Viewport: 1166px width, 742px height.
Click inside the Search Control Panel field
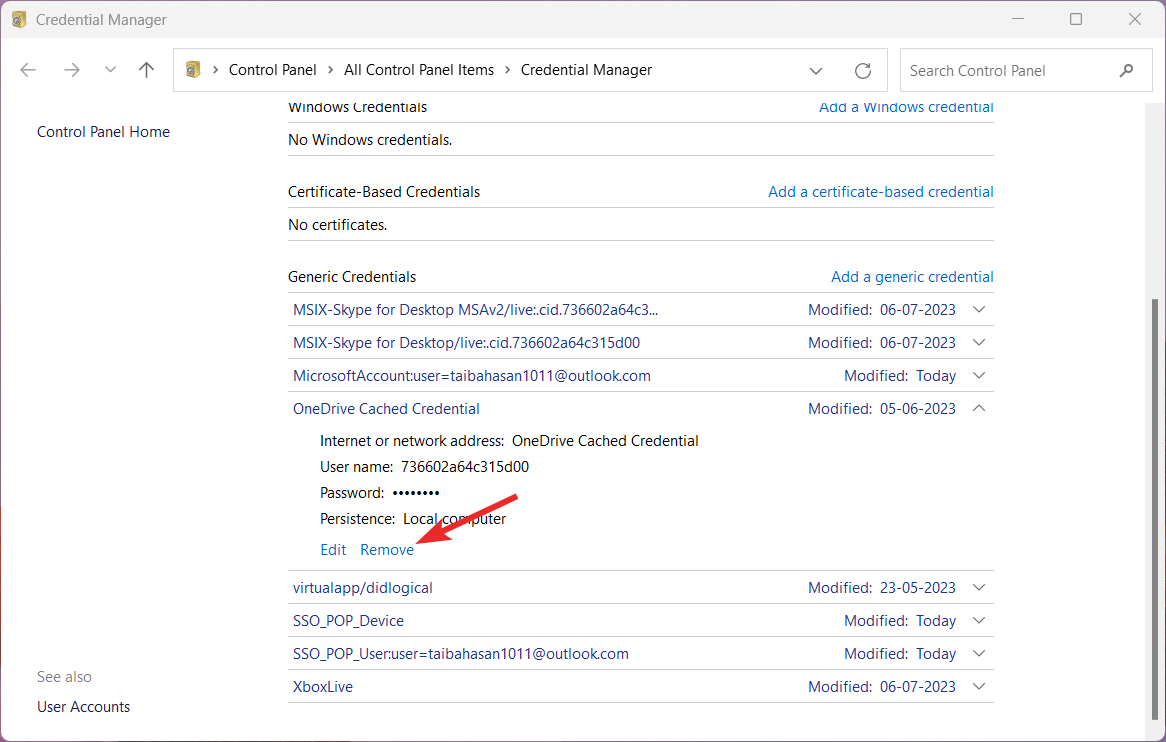(1000, 70)
